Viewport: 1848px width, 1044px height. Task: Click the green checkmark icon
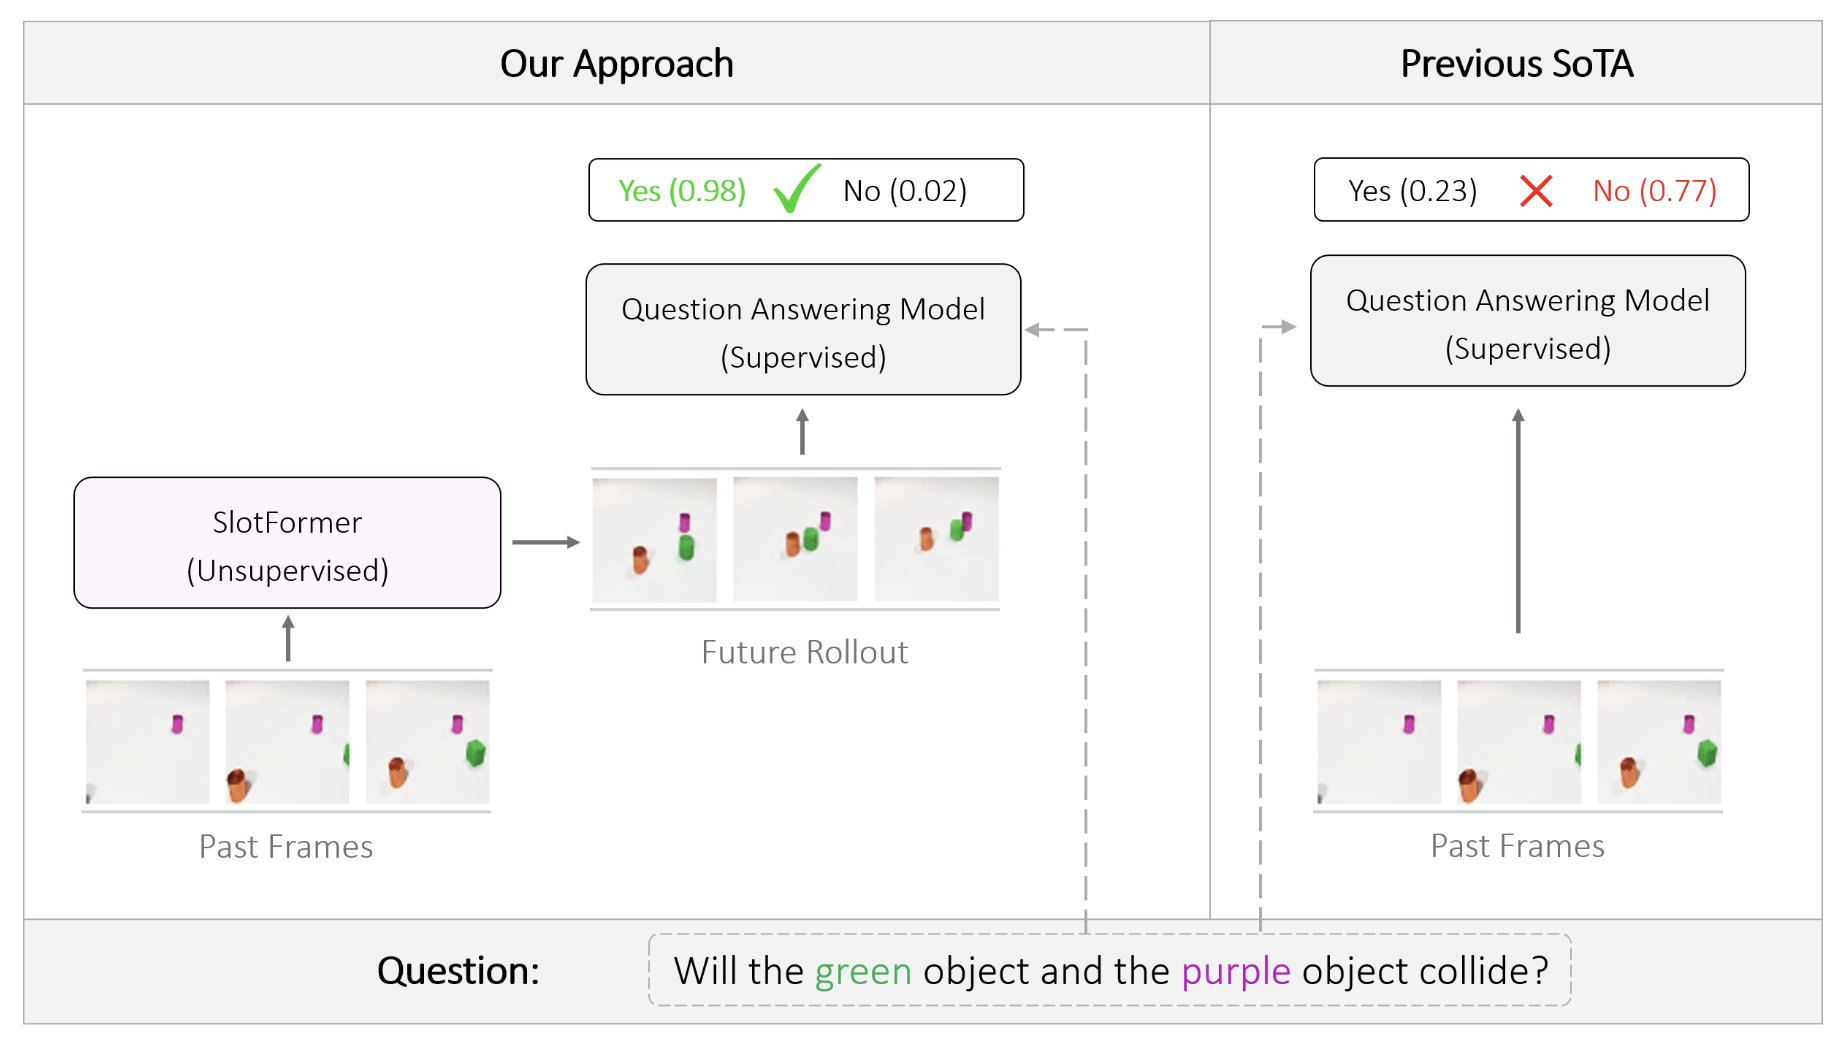[797, 188]
